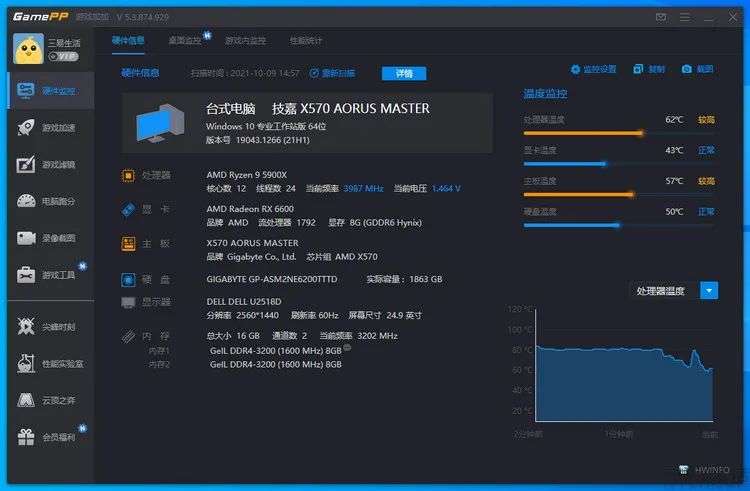The image size is (750, 491).
Task: Open the 游戏加速 rocket icon in sidebar
Action: pyautogui.click(x=26, y=128)
